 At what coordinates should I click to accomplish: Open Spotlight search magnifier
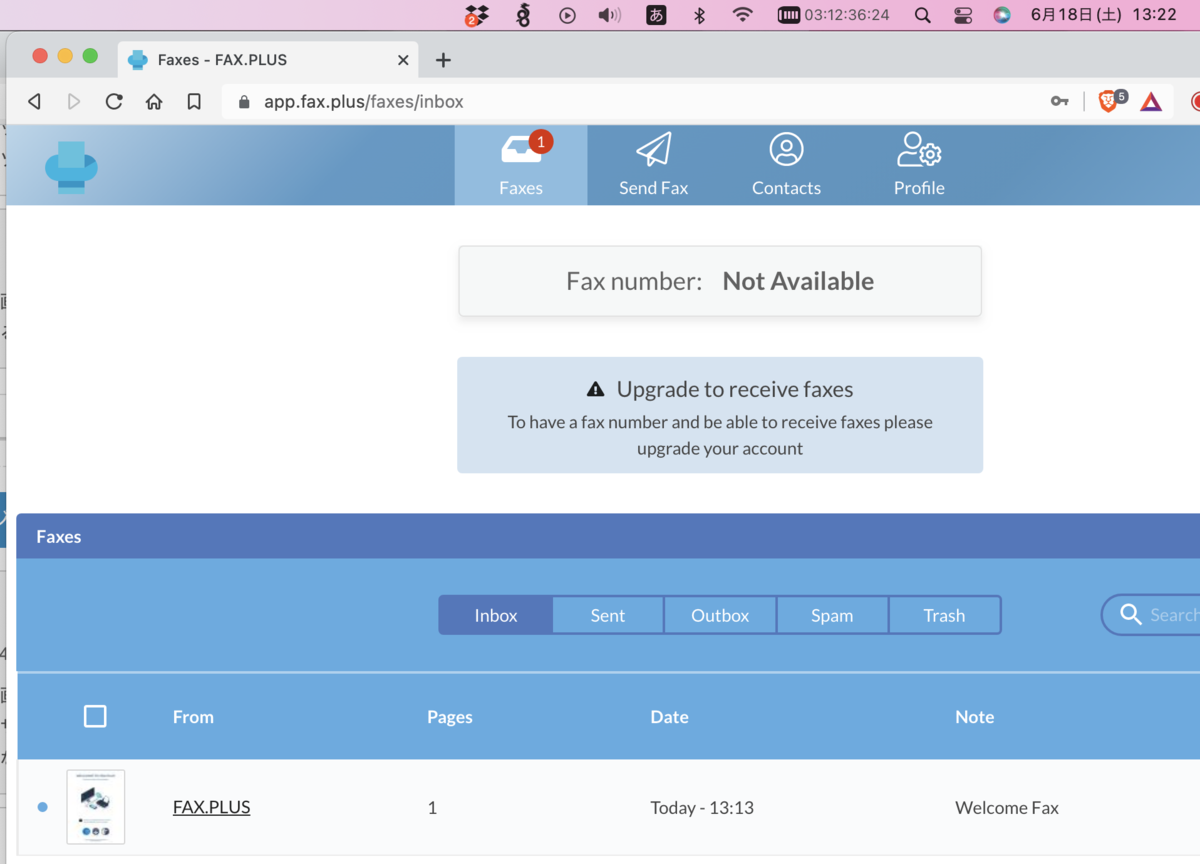[x=923, y=15]
